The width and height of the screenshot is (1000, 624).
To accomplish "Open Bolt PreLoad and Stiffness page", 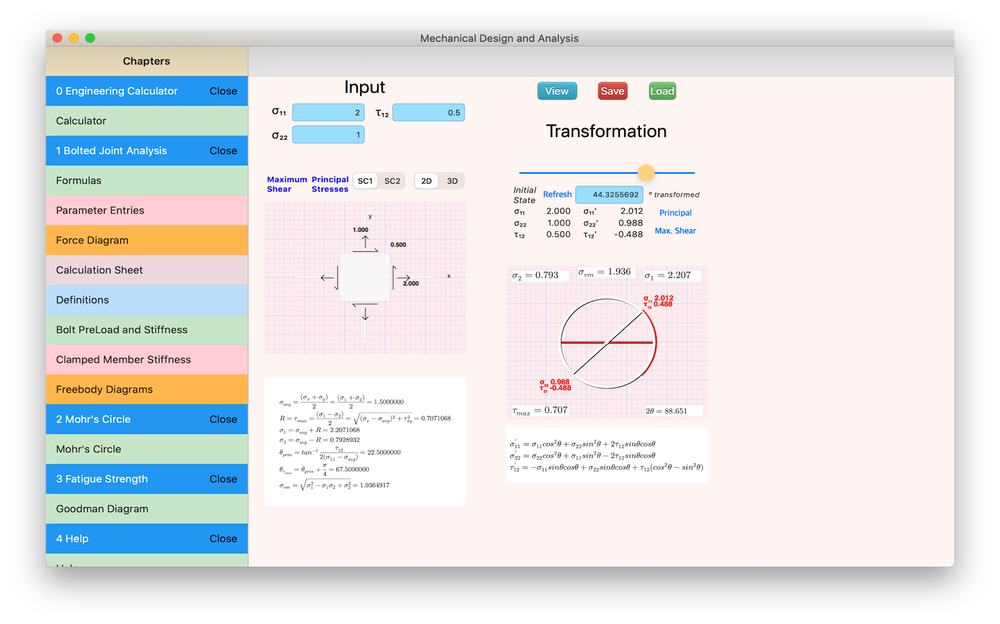I will 146,330.
